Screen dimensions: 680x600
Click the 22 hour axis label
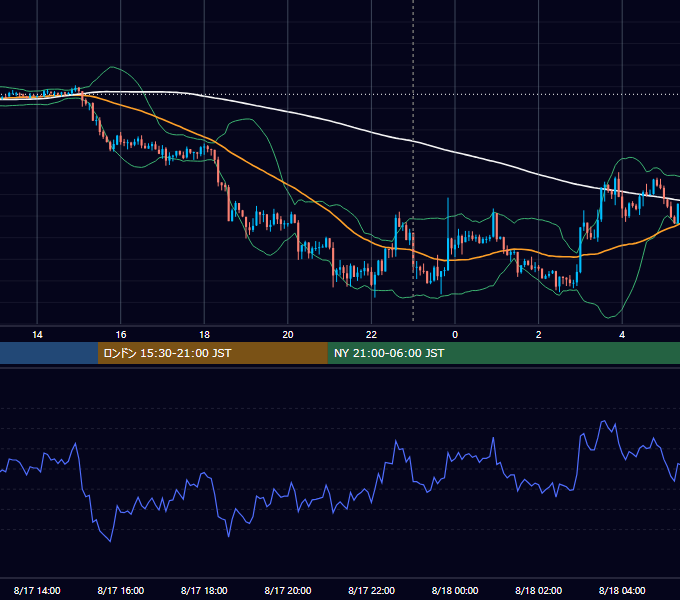pyautogui.click(x=371, y=335)
